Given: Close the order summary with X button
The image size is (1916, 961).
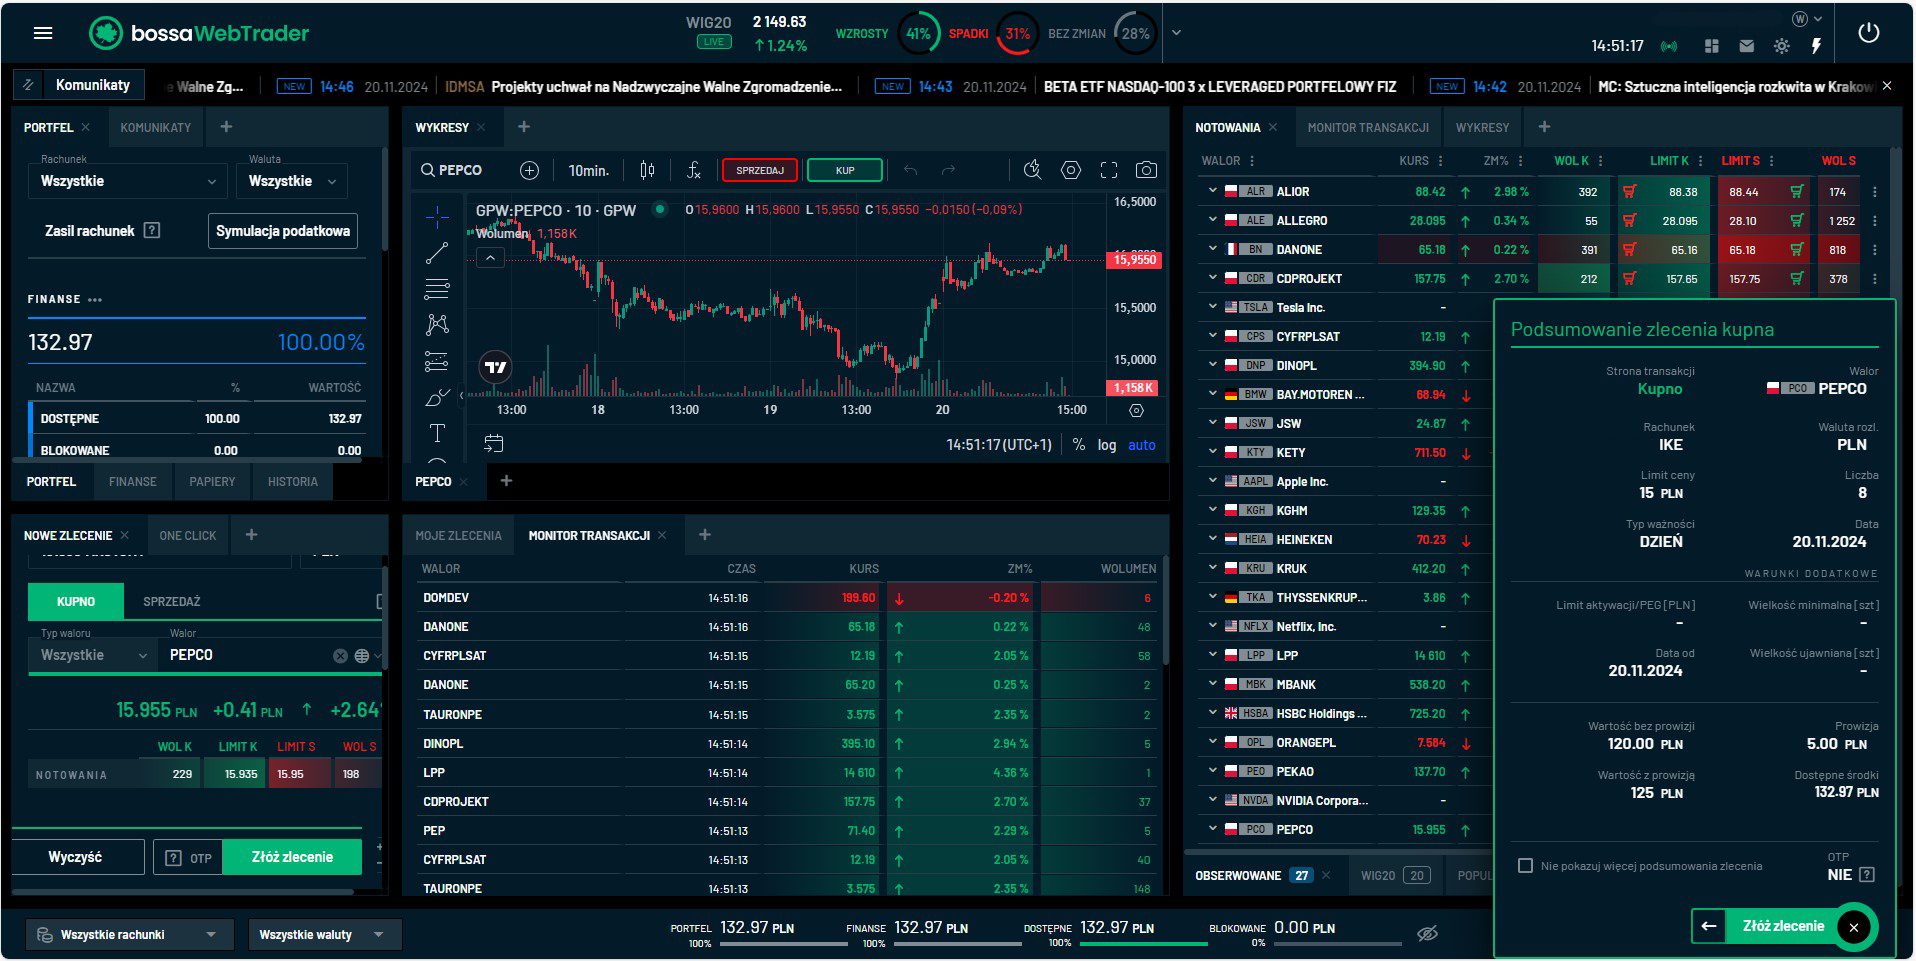Looking at the screenshot, I should (x=1854, y=927).
